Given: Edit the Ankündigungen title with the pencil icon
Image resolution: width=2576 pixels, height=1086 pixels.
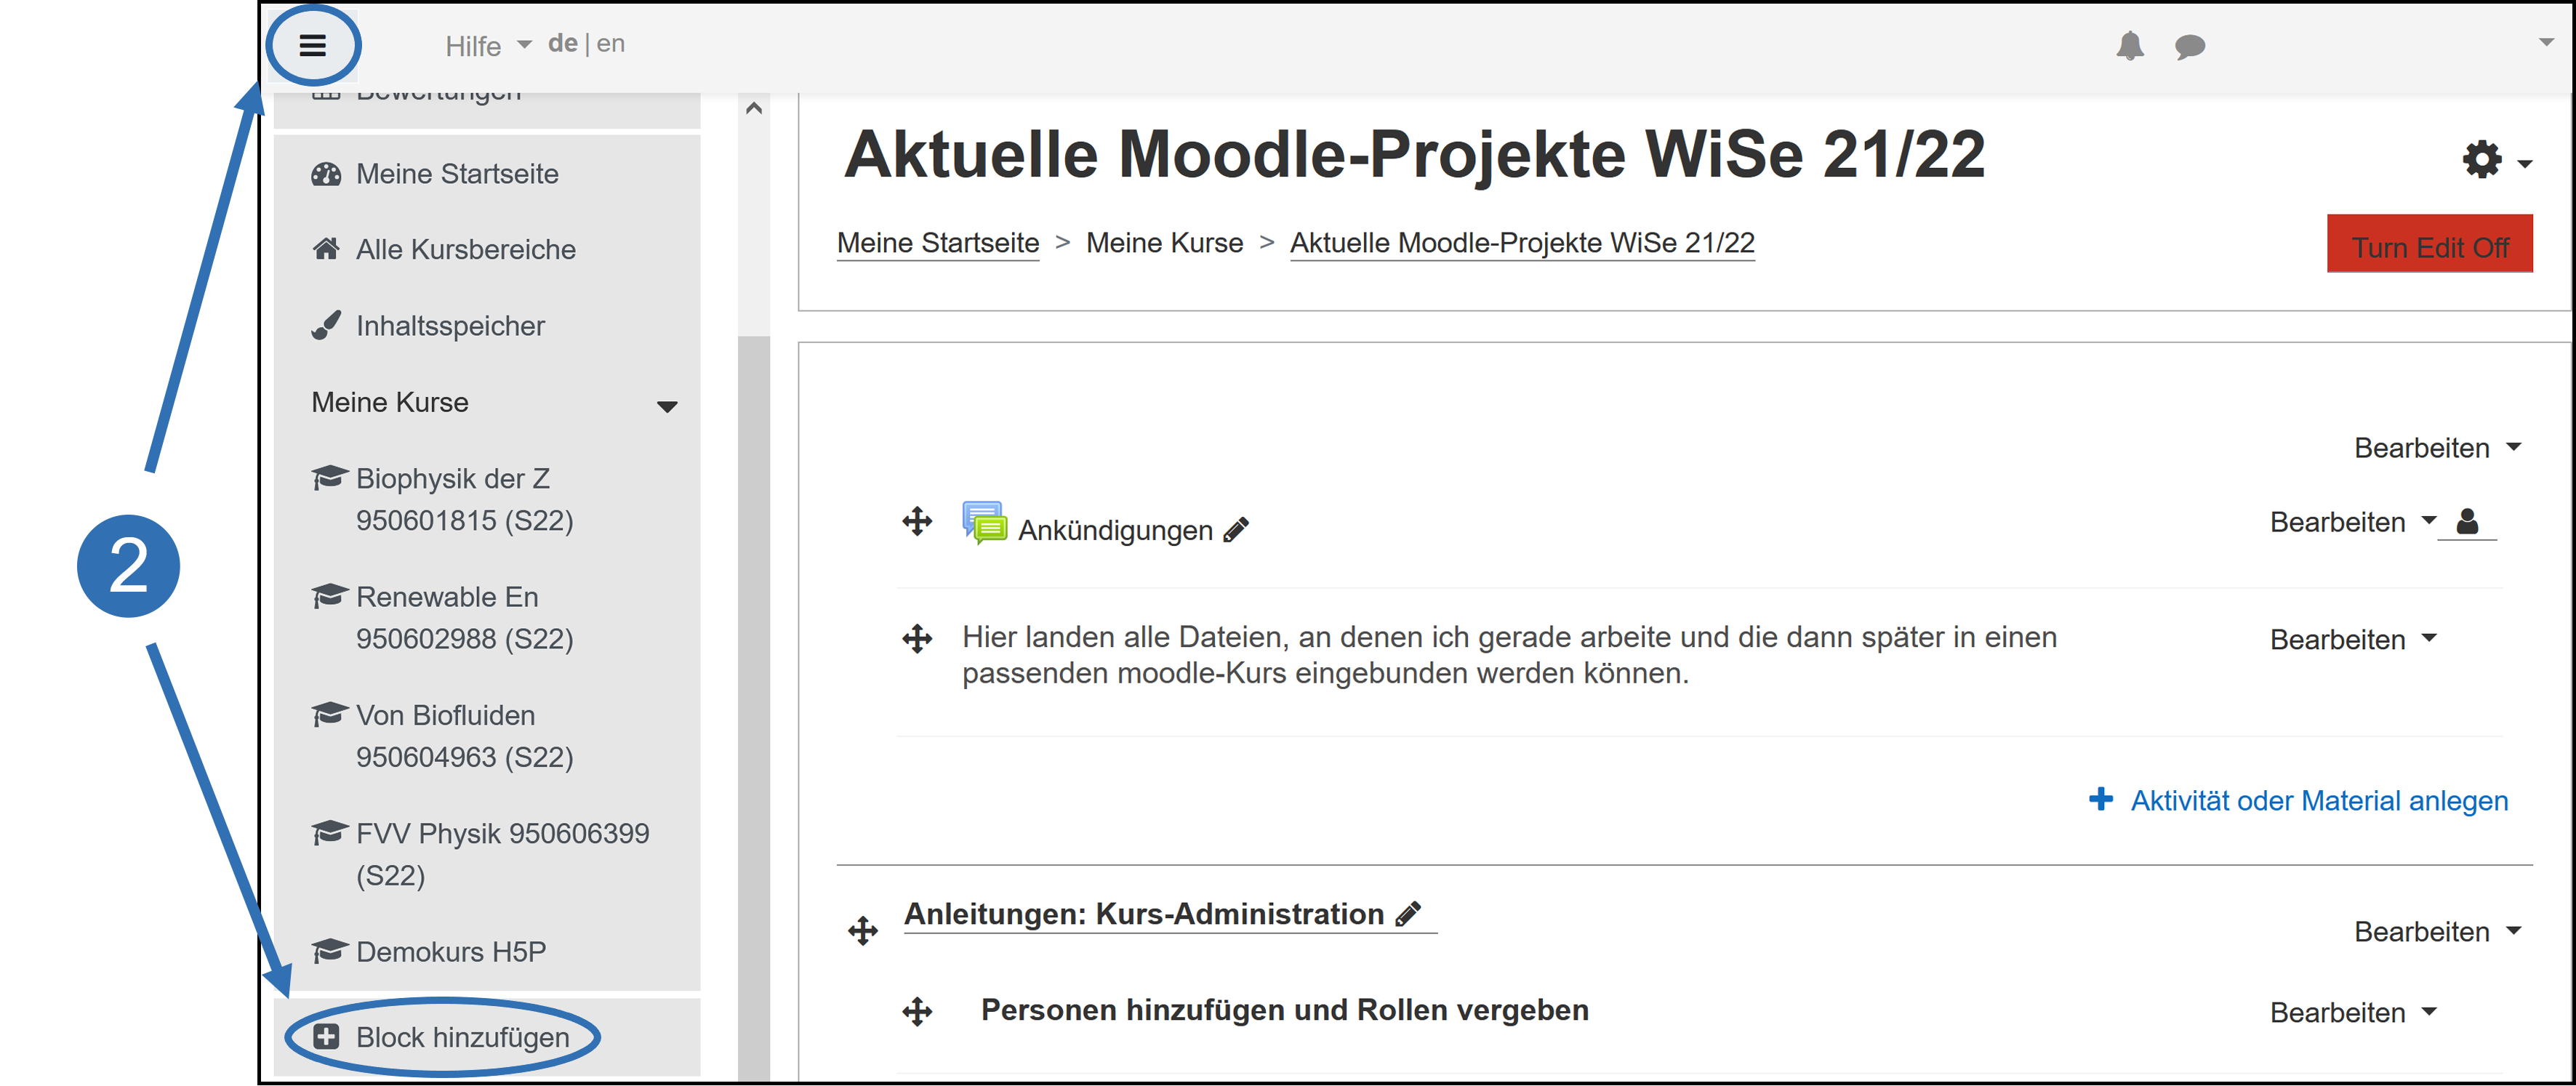Looking at the screenshot, I should click(1236, 530).
